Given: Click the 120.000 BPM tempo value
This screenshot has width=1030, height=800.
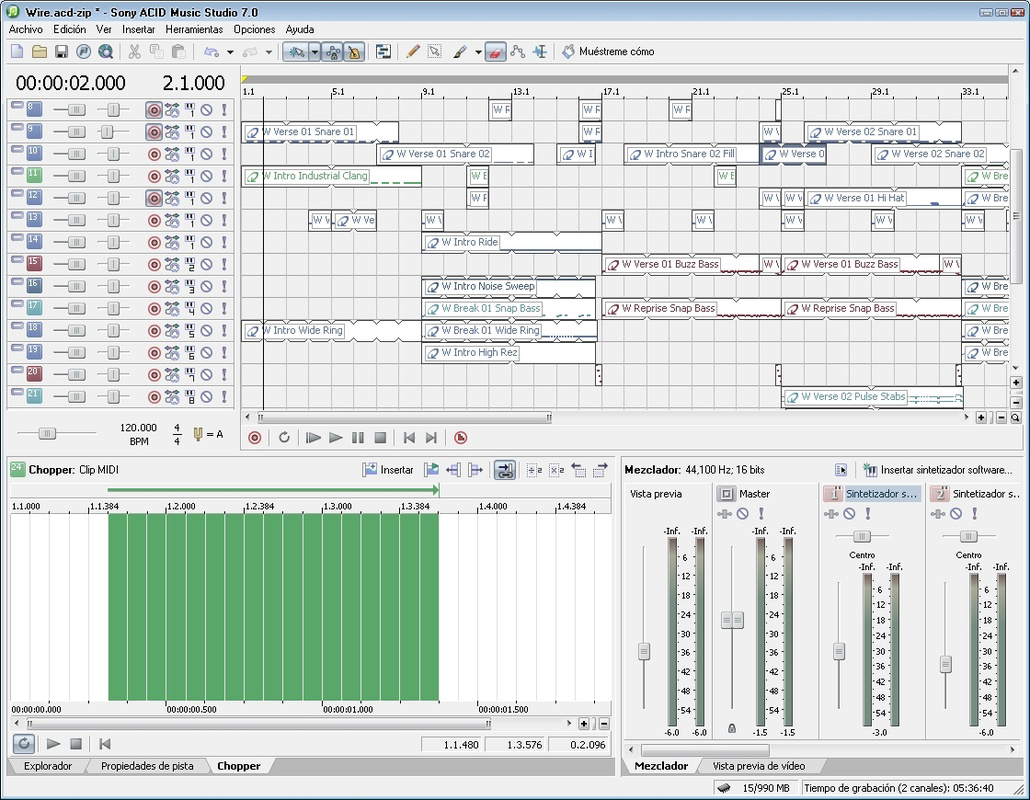Looking at the screenshot, I should point(139,428).
